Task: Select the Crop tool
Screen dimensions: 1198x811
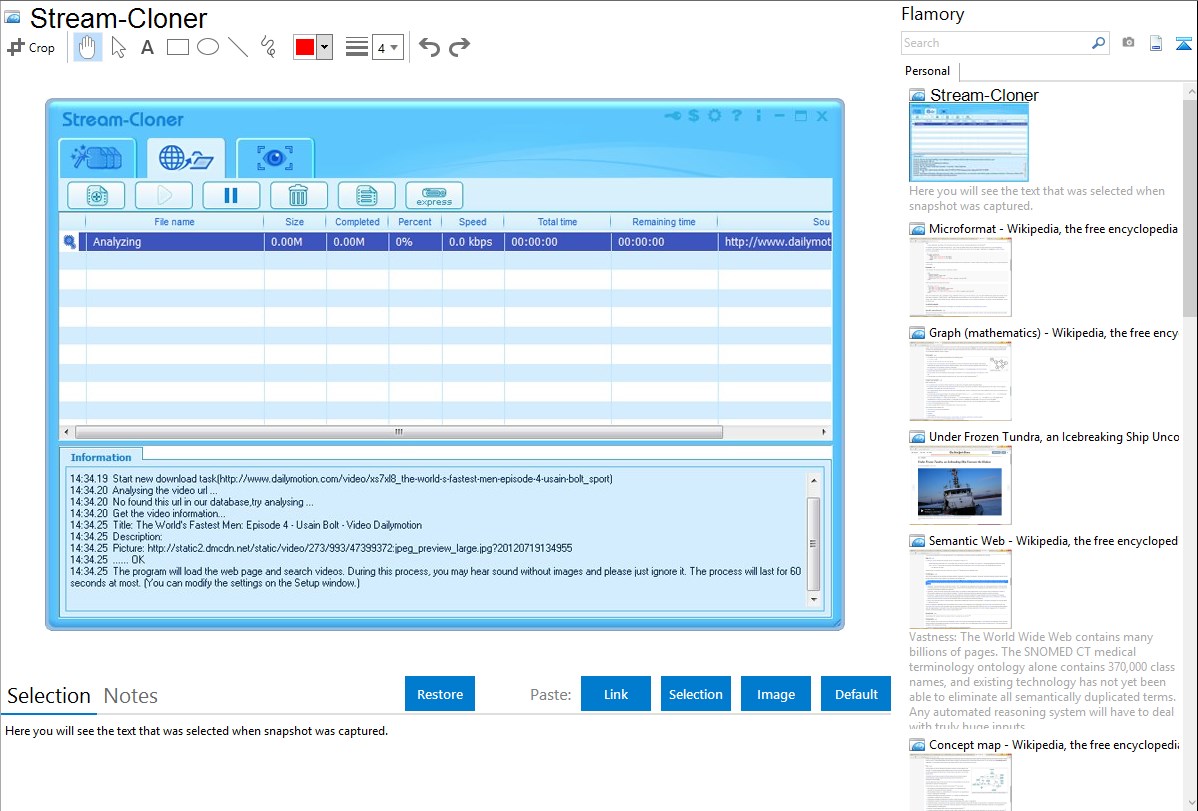Action: 31,47
